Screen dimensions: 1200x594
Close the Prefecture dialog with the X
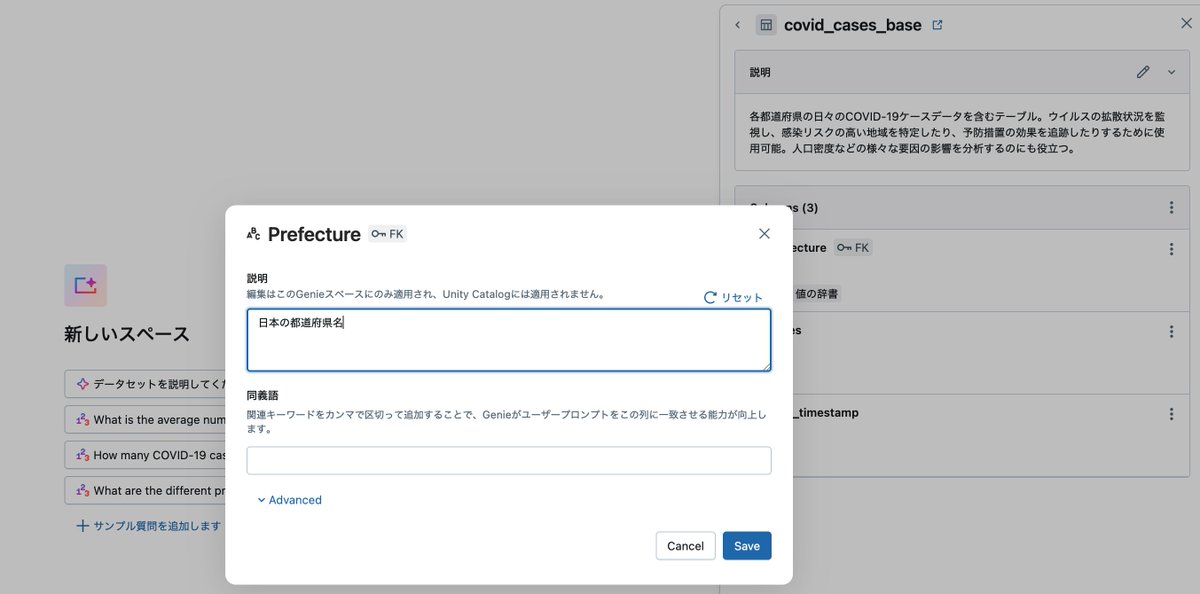click(x=764, y=233)
